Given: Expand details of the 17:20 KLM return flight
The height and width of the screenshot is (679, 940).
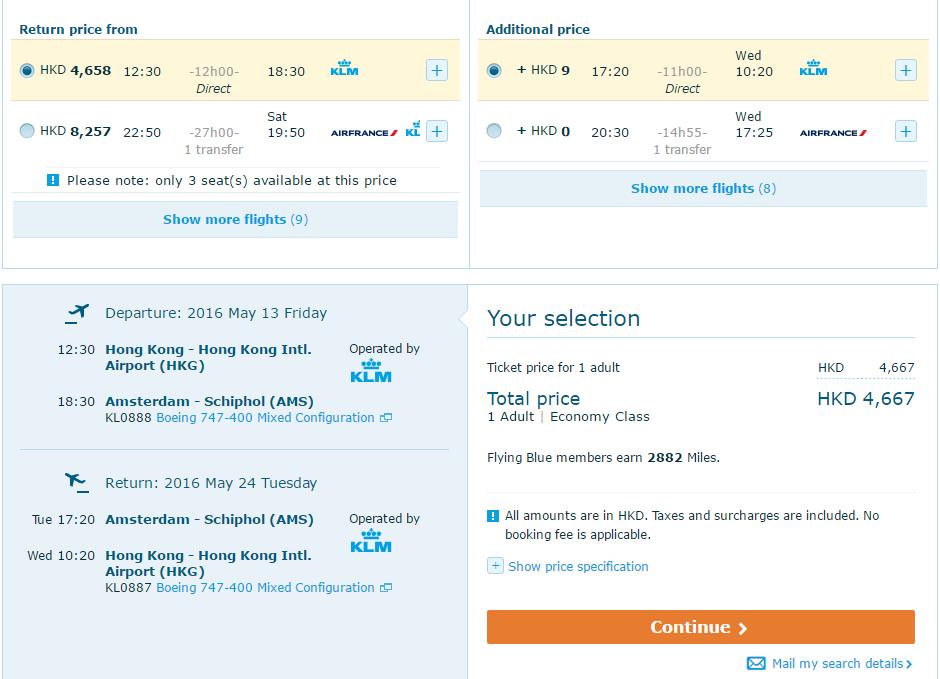Looking at the screenshot, I should click(x=905, y=70).
